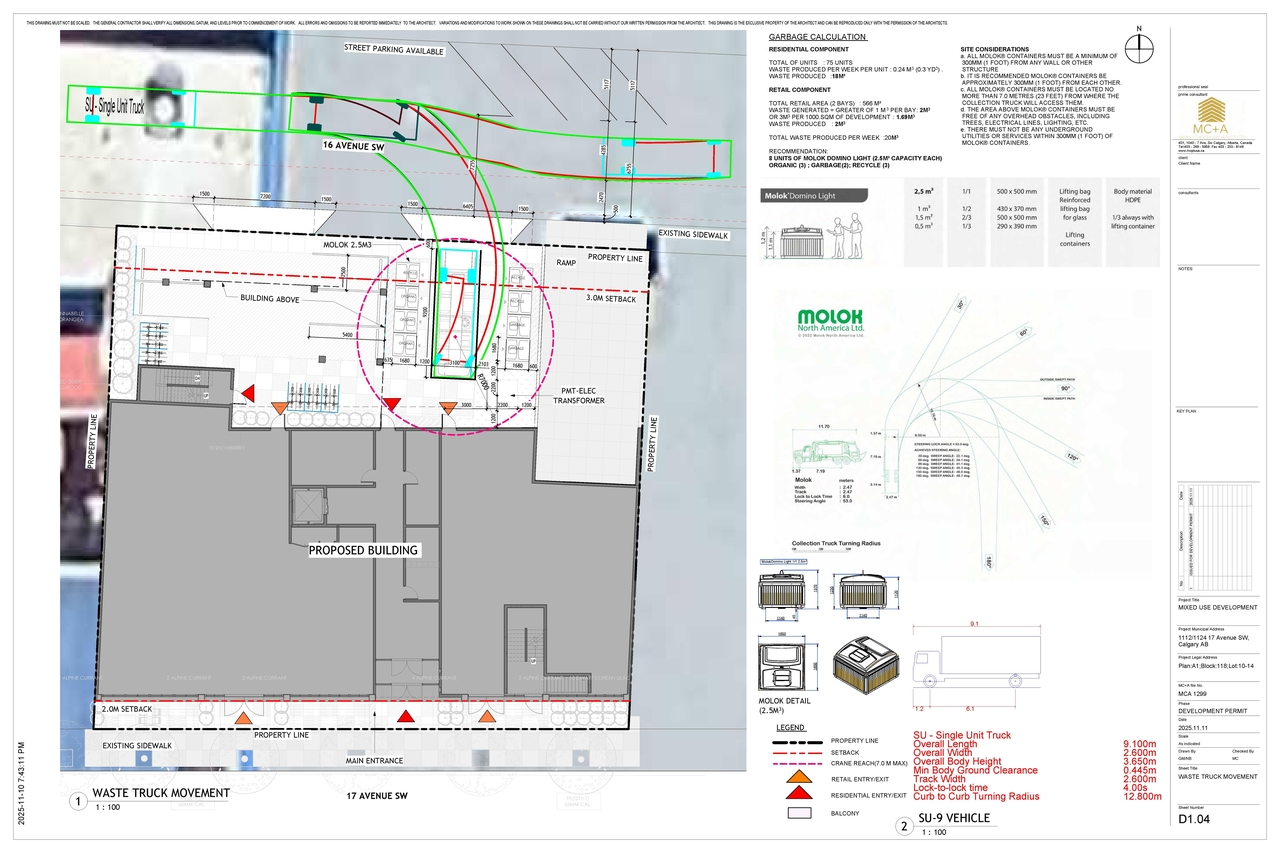The width and height of the screenshot is (1280, 853).
Task: Click the Body material HDPE cell
Action: [1133, 195]
